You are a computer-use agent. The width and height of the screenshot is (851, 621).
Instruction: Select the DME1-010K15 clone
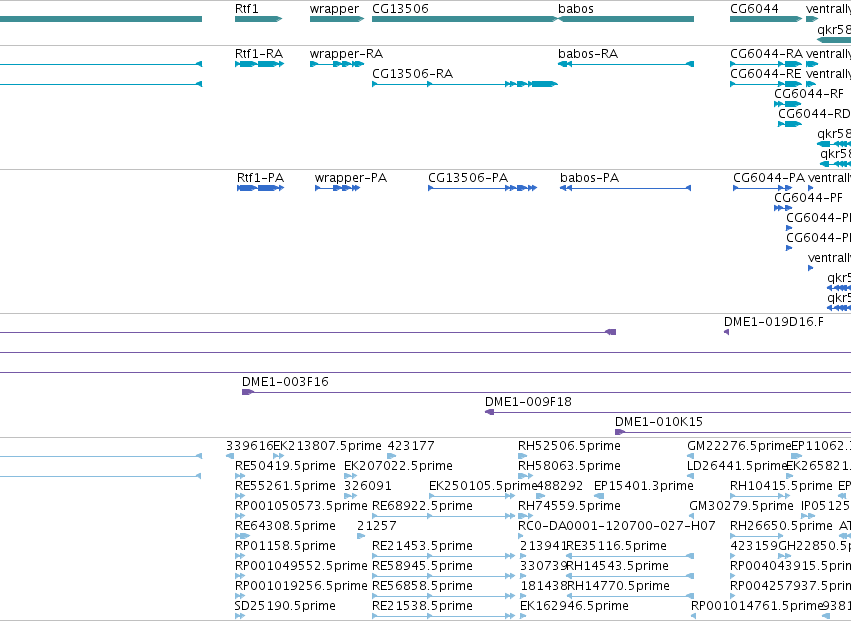[x=733, y=433]
